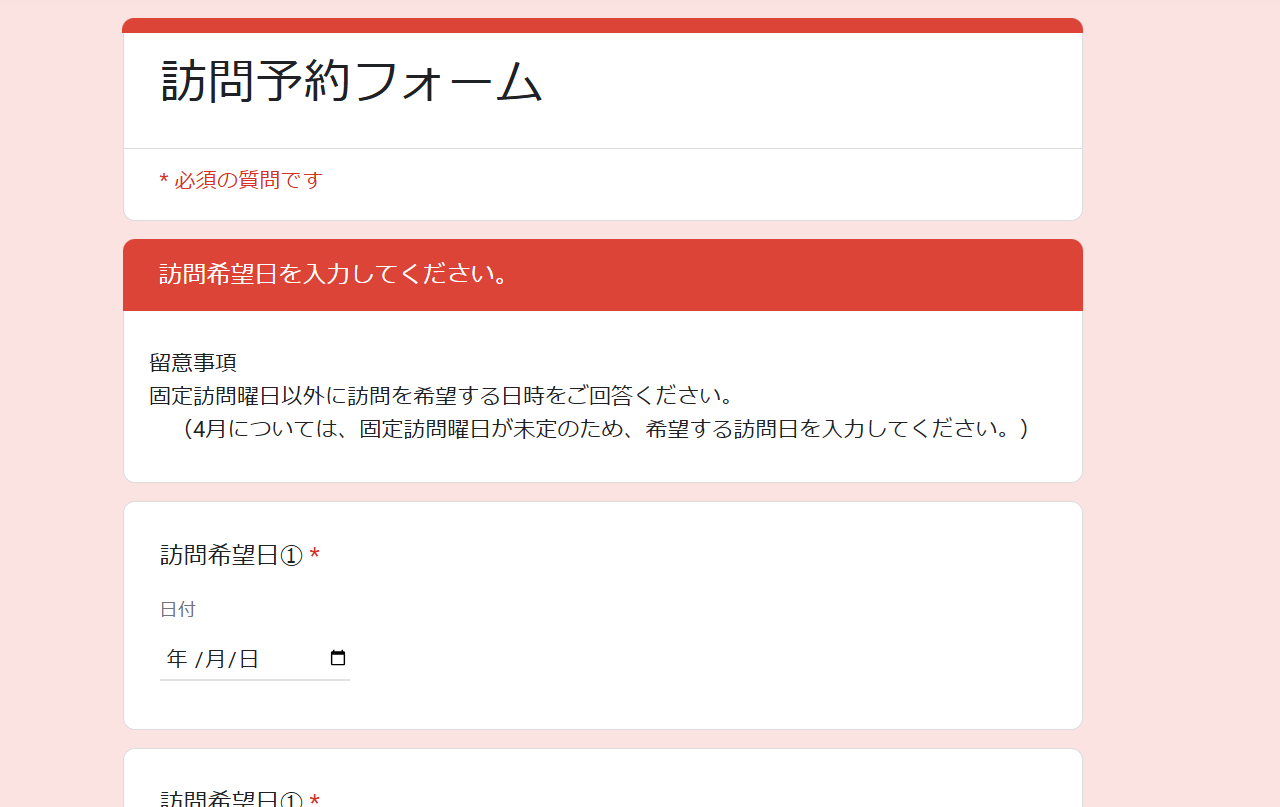The image size is (1280, 807).
Task: Select the first 訪問希望日① question card
Action: 602,615
